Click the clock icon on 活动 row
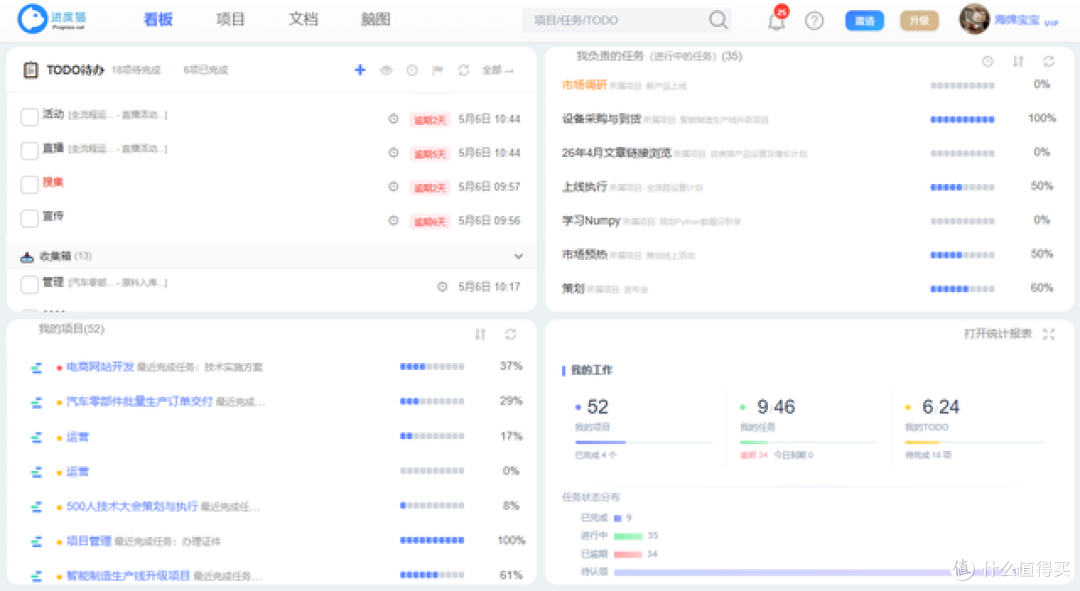The image size is (1080, 591). point(393,118)
